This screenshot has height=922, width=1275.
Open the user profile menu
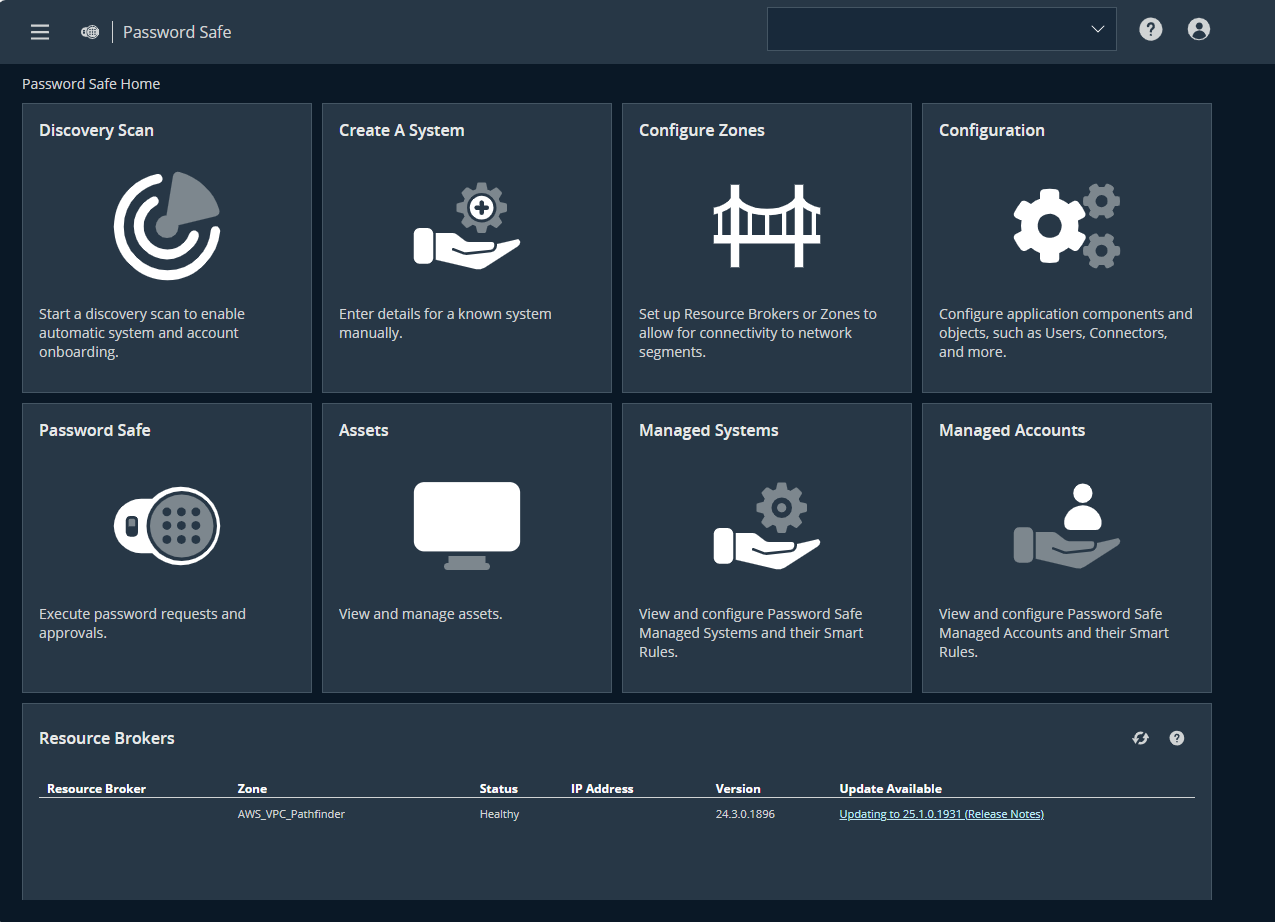1198,29
